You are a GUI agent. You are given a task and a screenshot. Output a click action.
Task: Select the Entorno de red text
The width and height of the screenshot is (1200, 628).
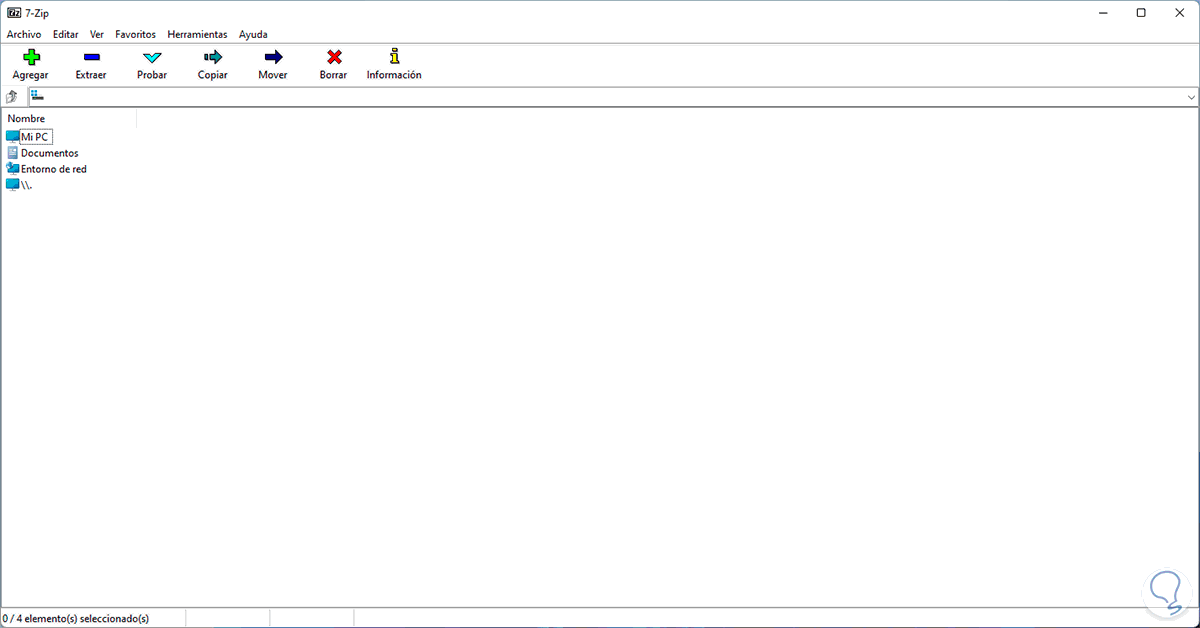pyautogui.click(x=54, y=169)
